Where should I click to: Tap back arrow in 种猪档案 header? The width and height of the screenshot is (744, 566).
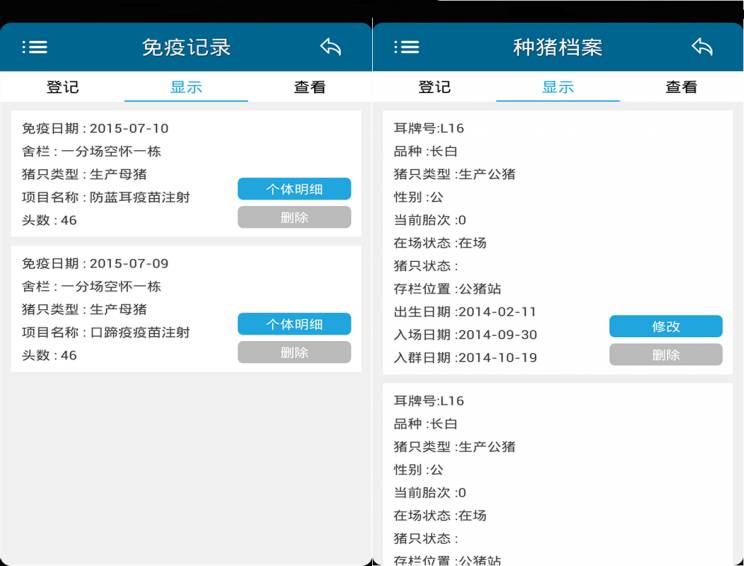702,46
